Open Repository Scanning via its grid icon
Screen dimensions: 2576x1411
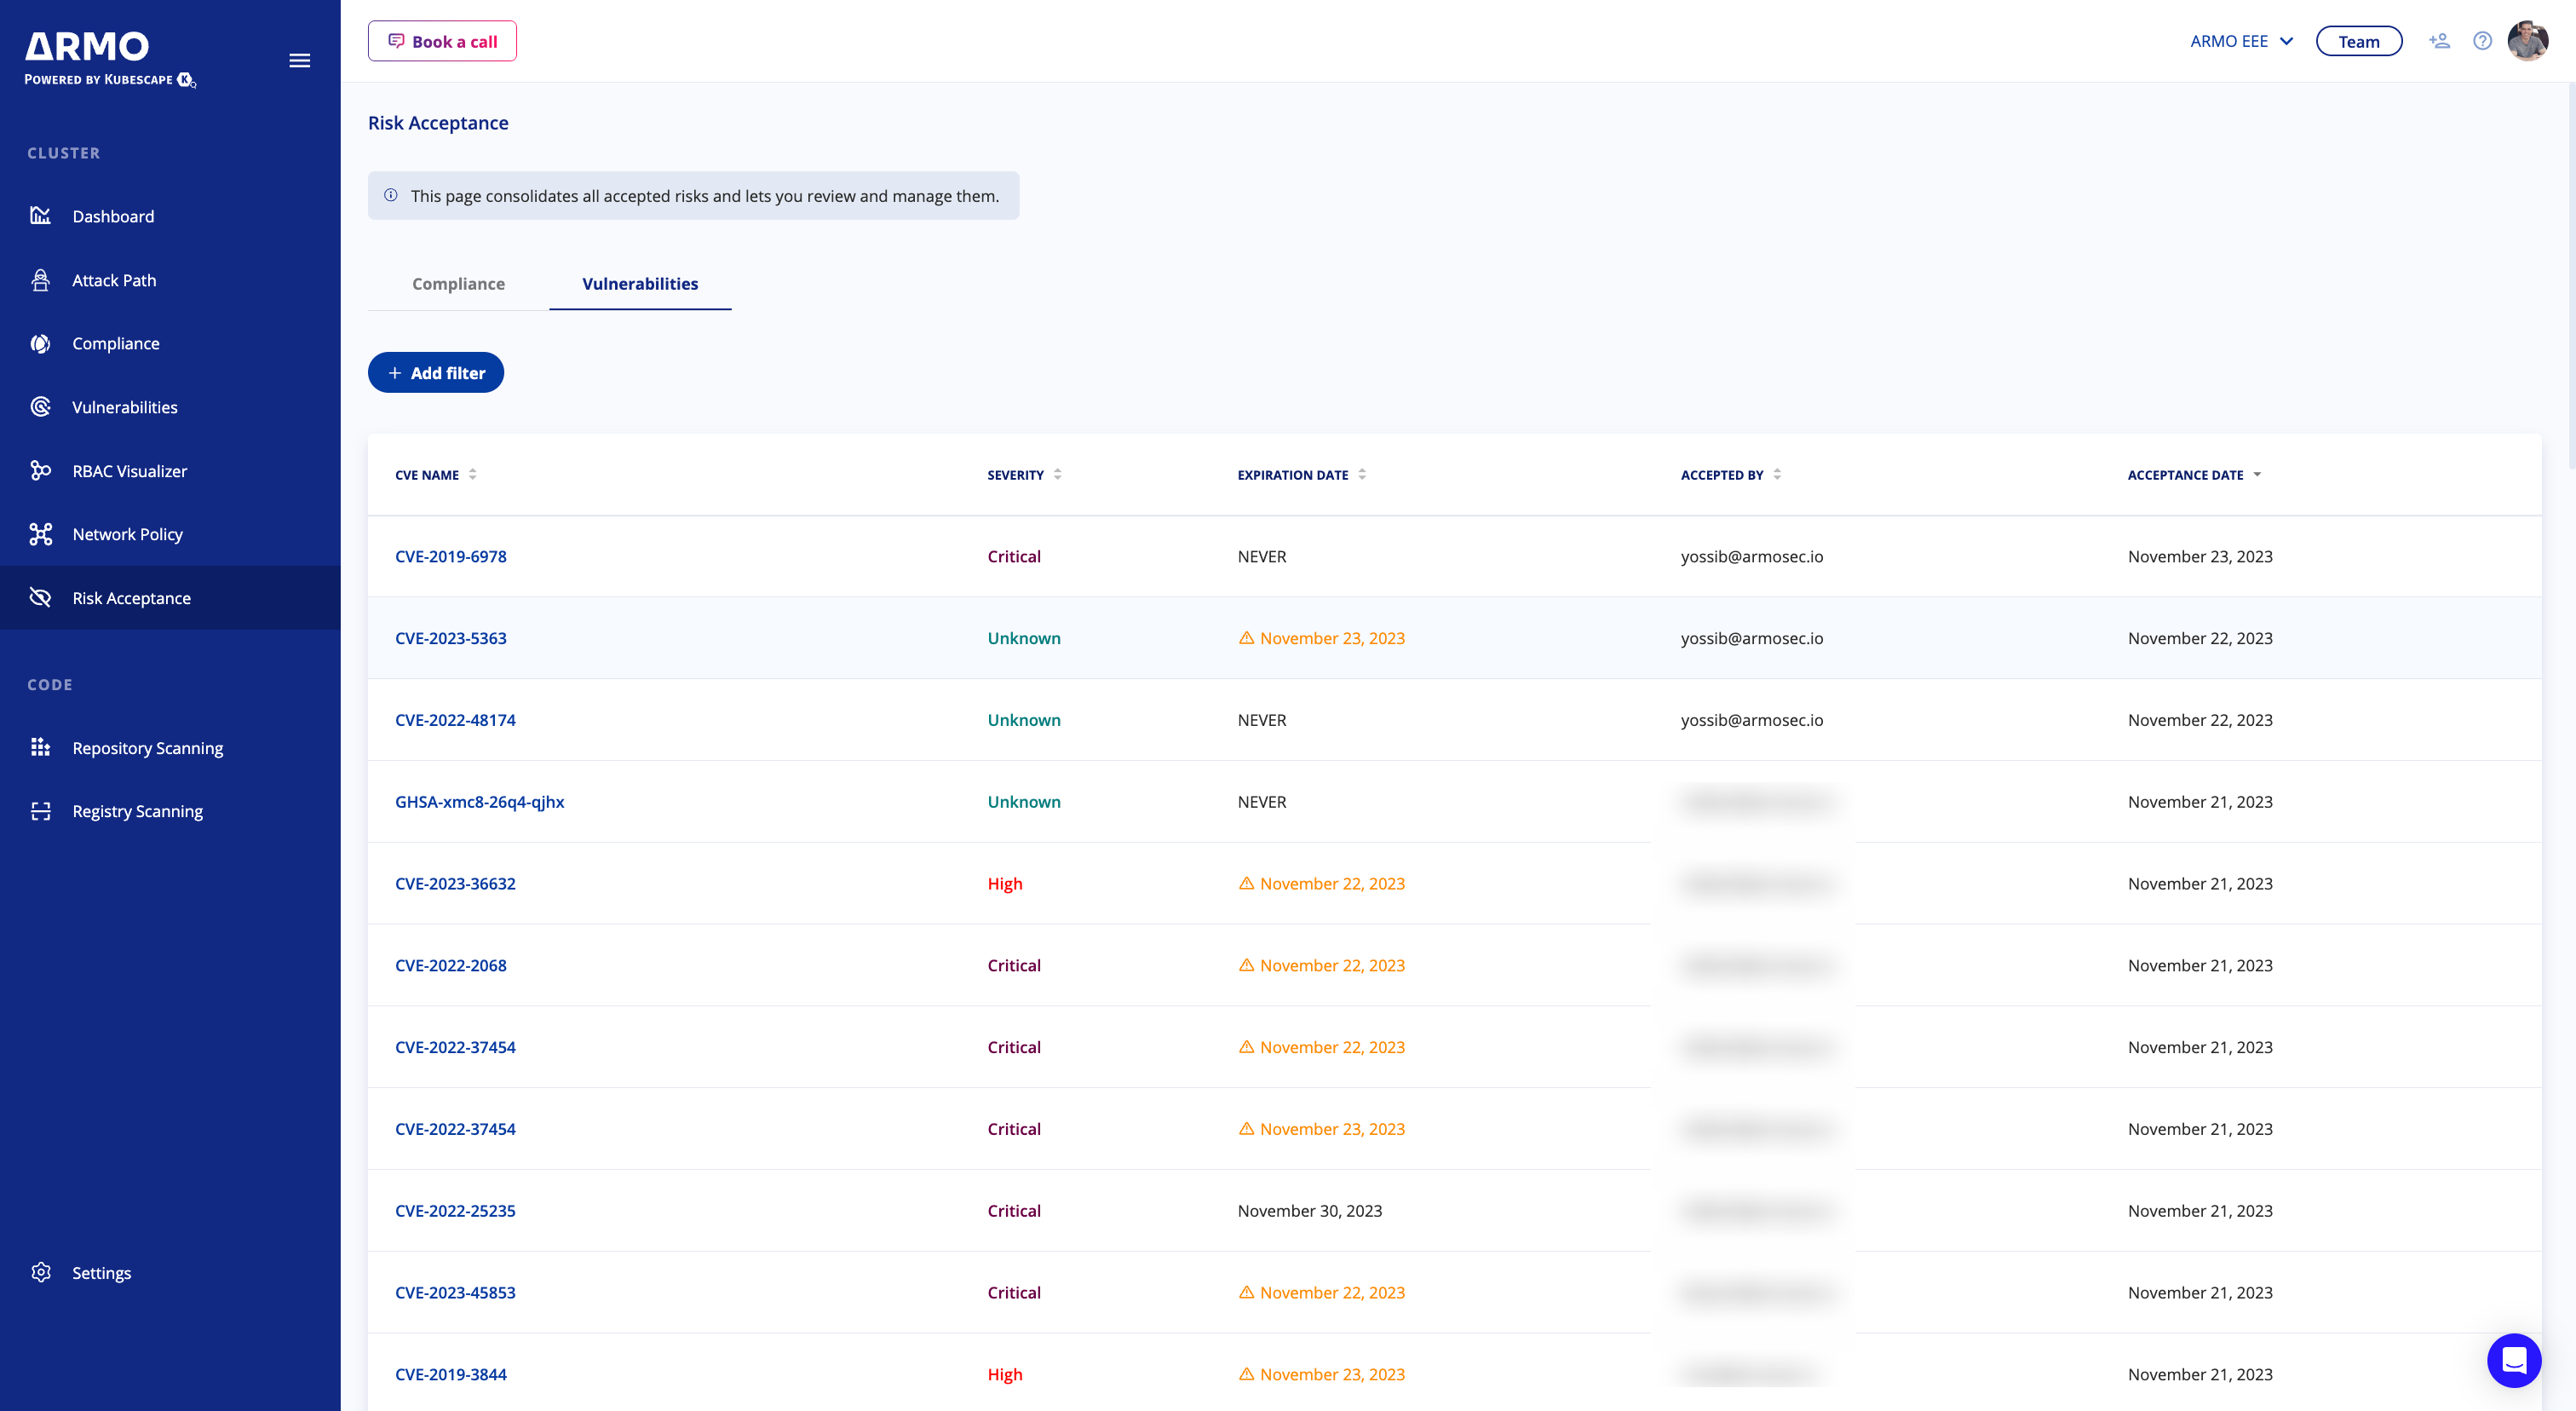click(x=40, y=747)
